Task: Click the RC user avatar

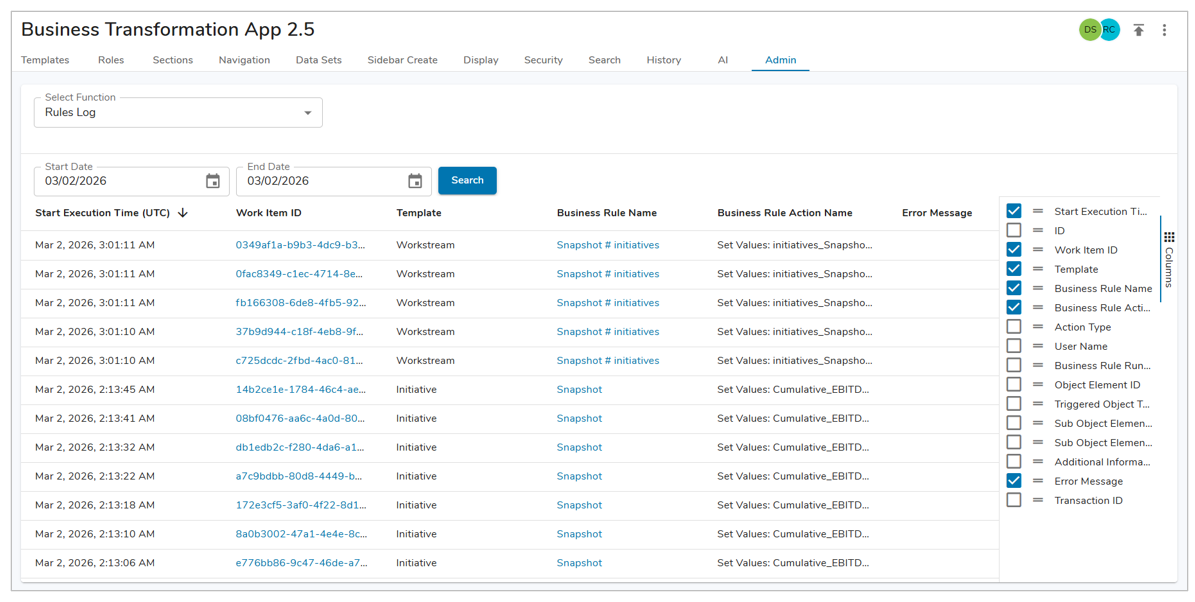Action: [1109, 30]
